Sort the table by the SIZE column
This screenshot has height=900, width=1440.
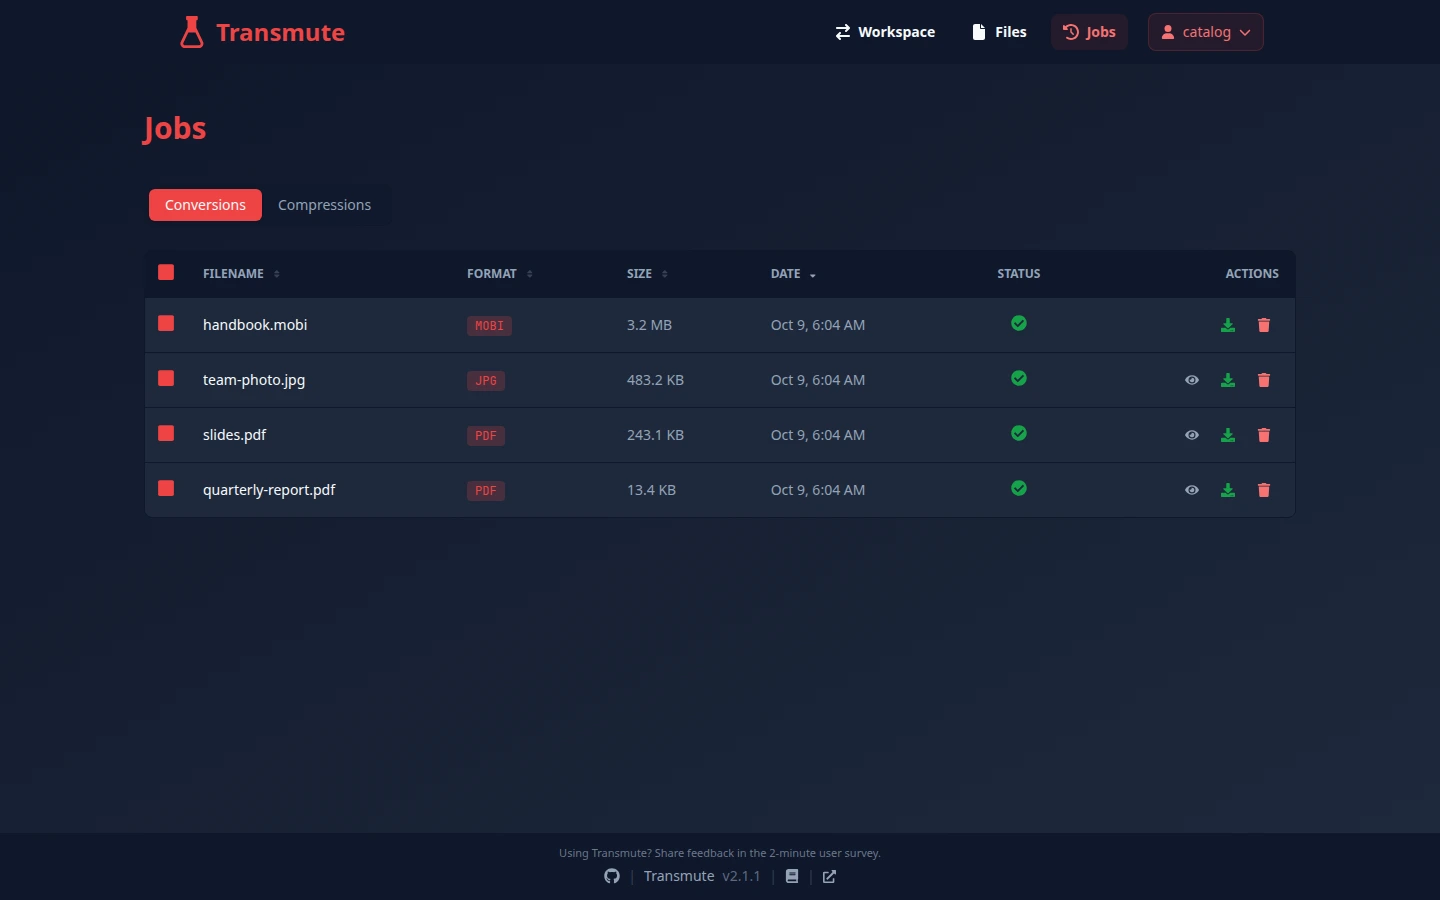coord(647,274)
